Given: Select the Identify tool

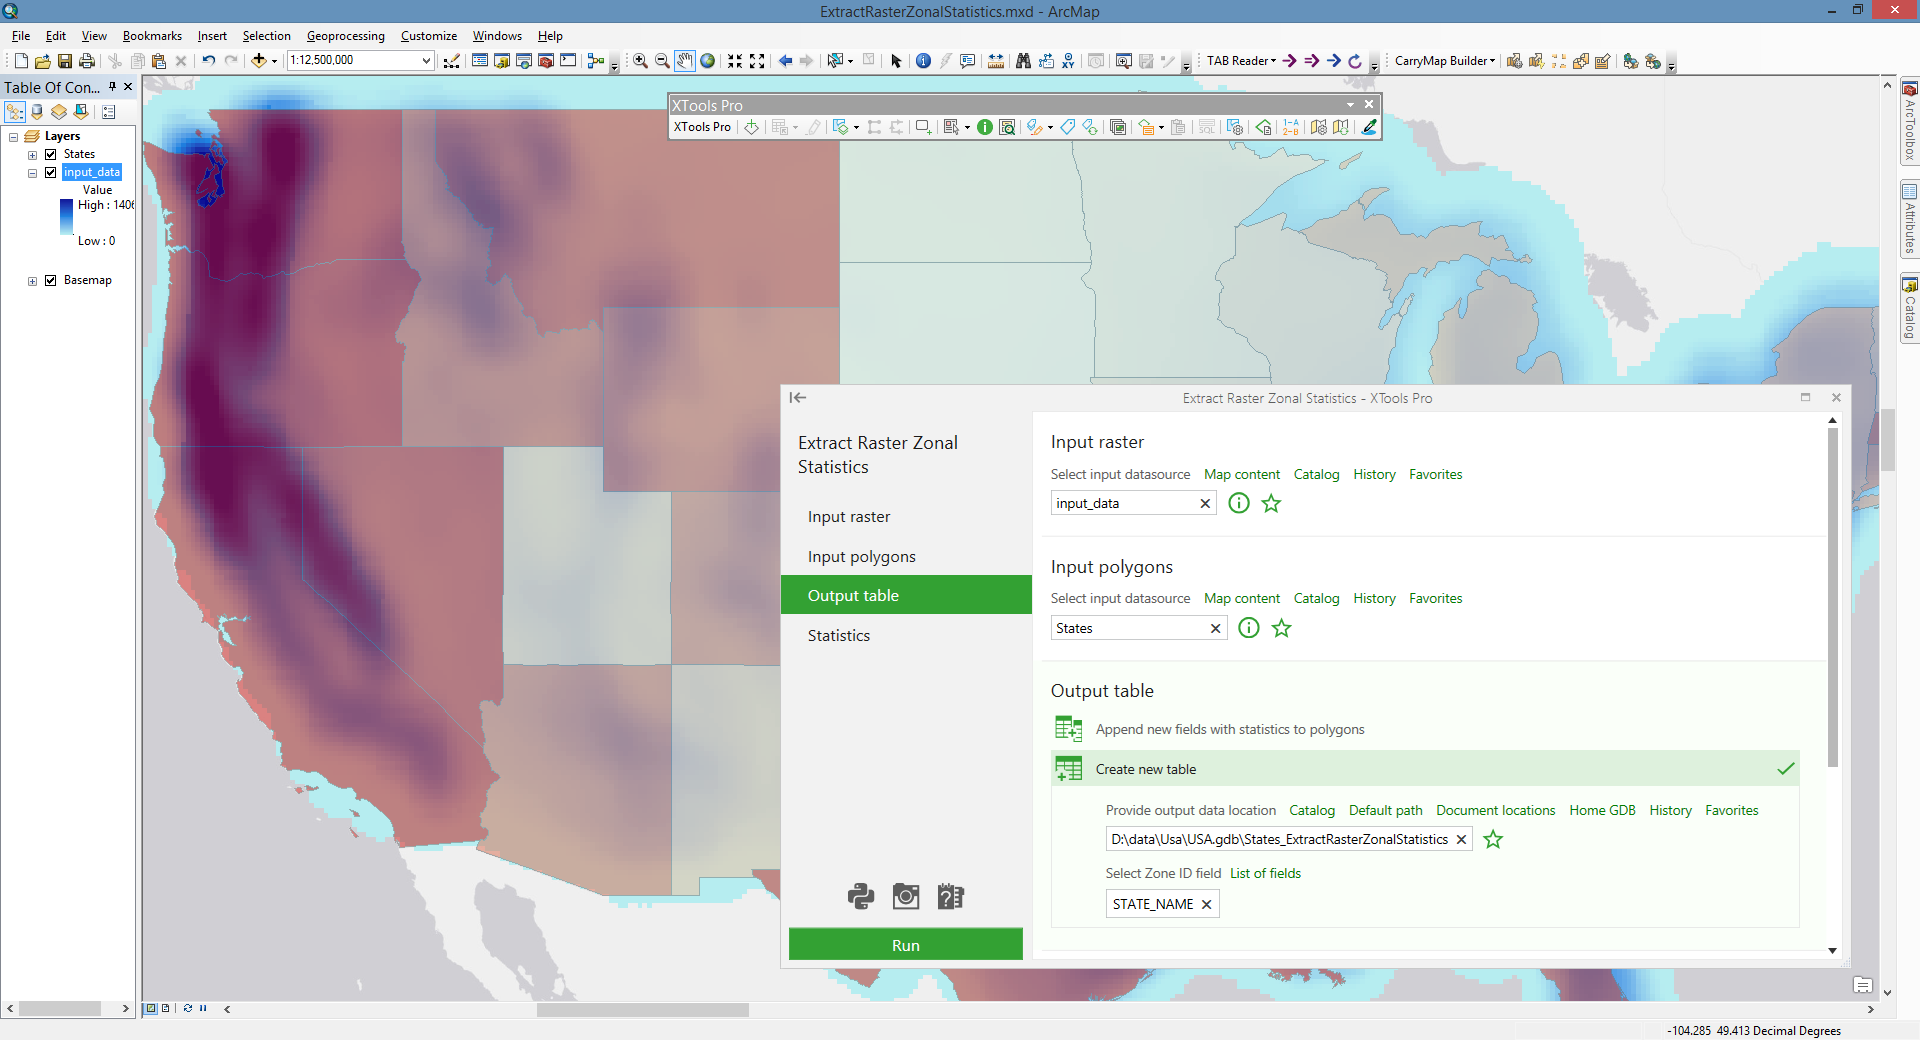Looking at the screenshot, I should click(923, 61).
